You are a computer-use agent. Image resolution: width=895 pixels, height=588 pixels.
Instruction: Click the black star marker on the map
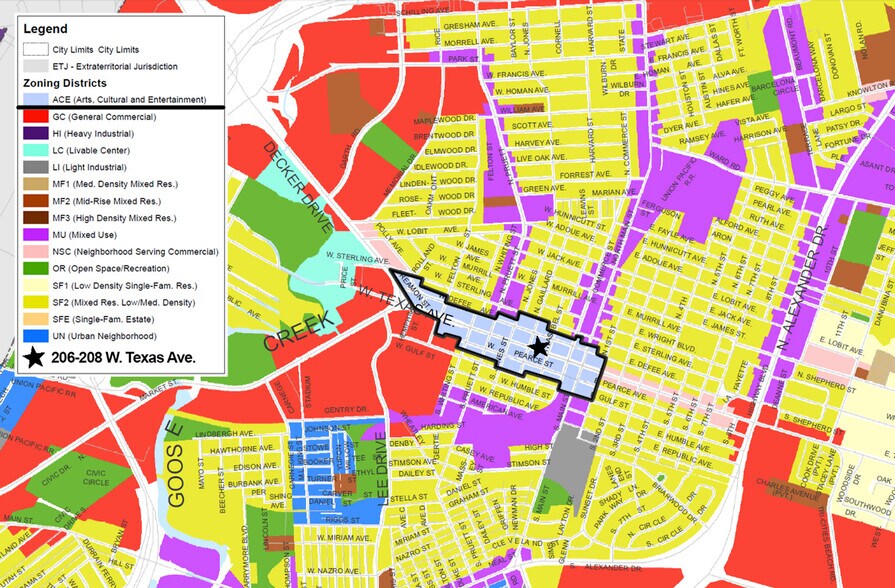539,346
